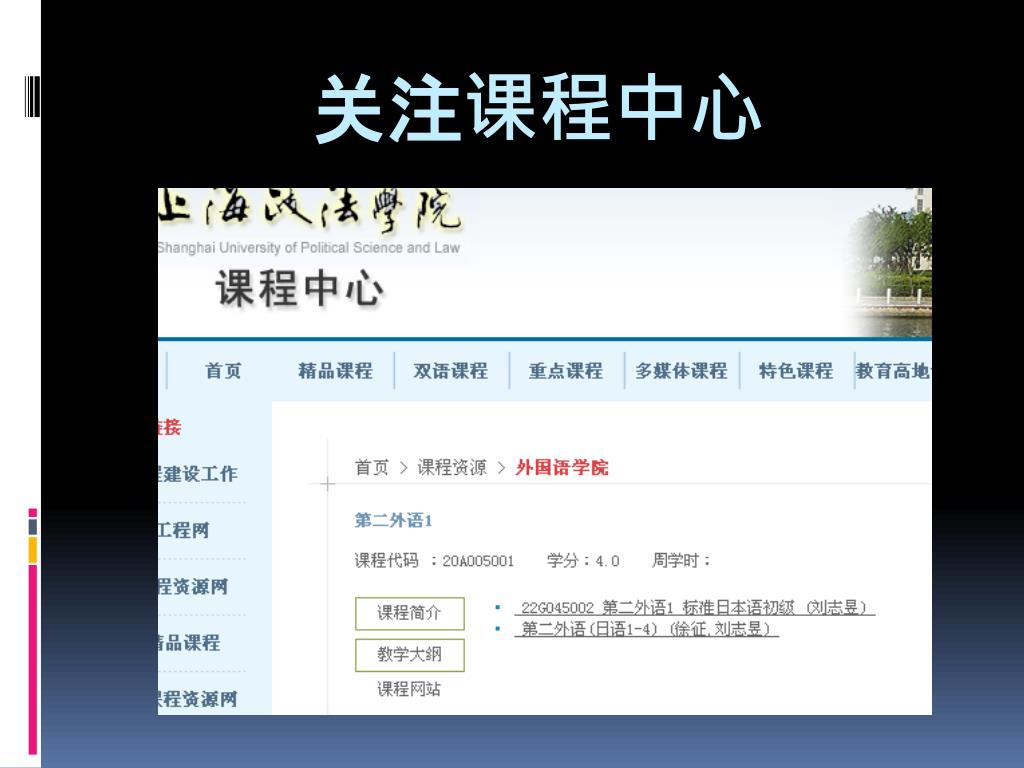Click the calligraphy university logo
1024x768 pixels.
[x=310, y=210]
